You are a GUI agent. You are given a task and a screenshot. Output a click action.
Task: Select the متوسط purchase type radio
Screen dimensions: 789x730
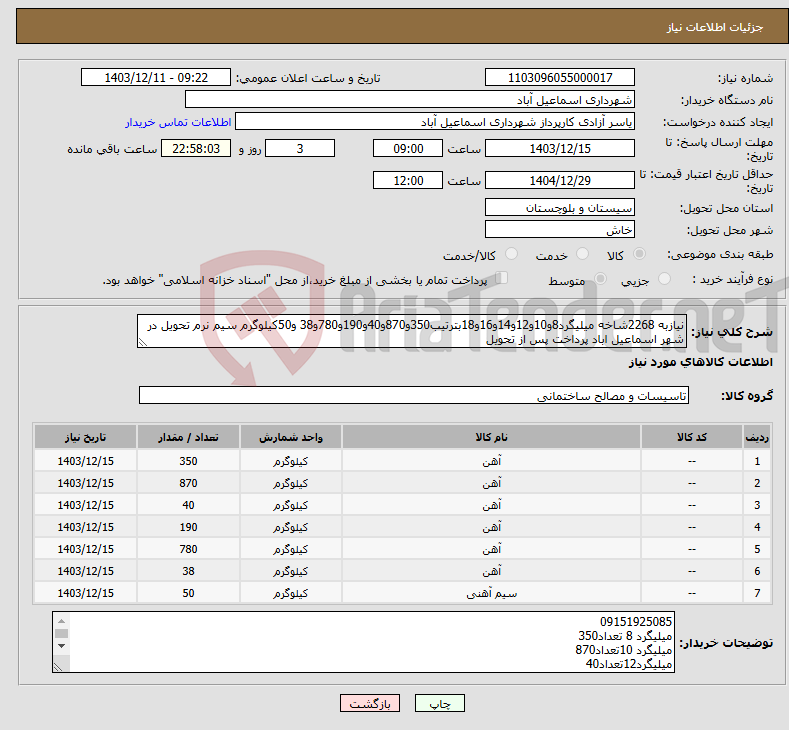point(600,278)
